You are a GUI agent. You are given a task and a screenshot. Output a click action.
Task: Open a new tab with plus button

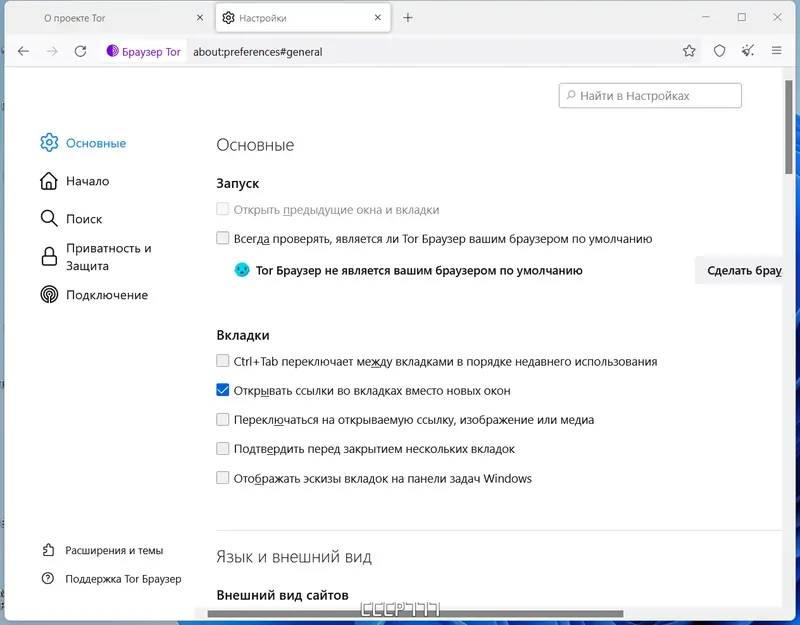[408, 18]
